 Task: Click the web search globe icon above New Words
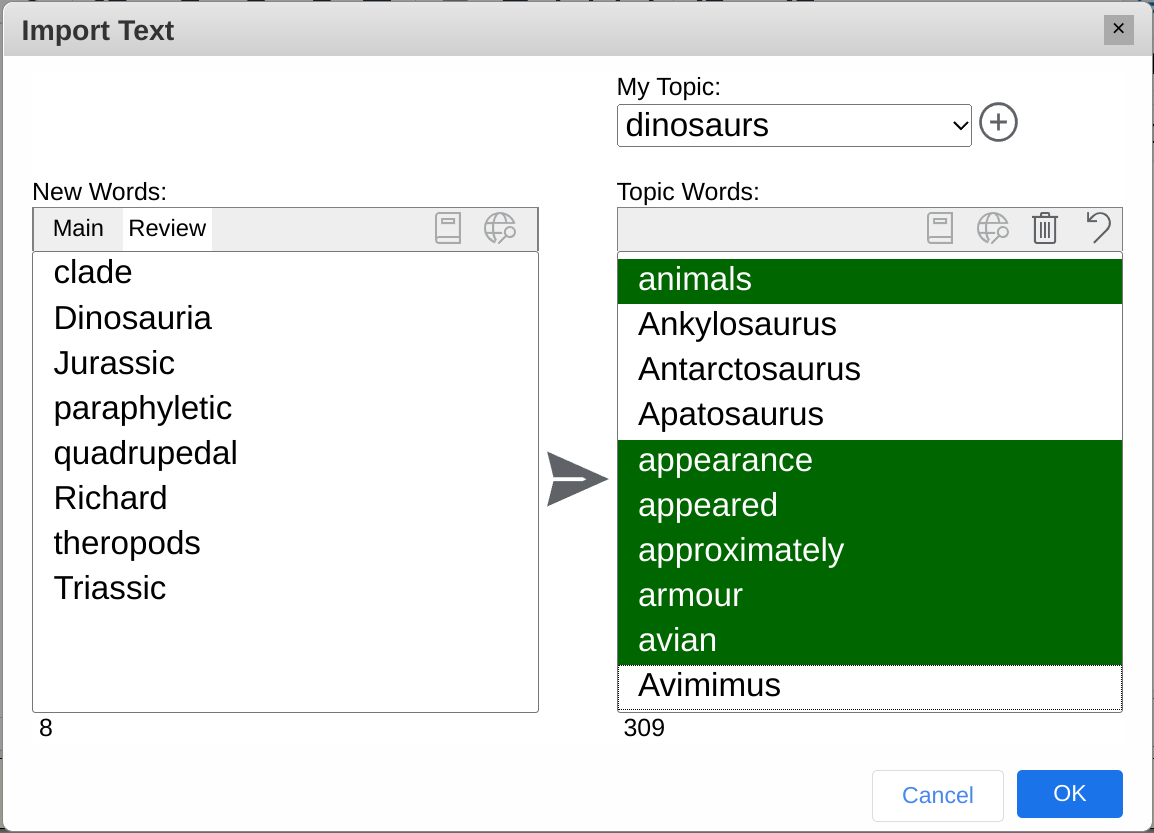click(500, 228)
